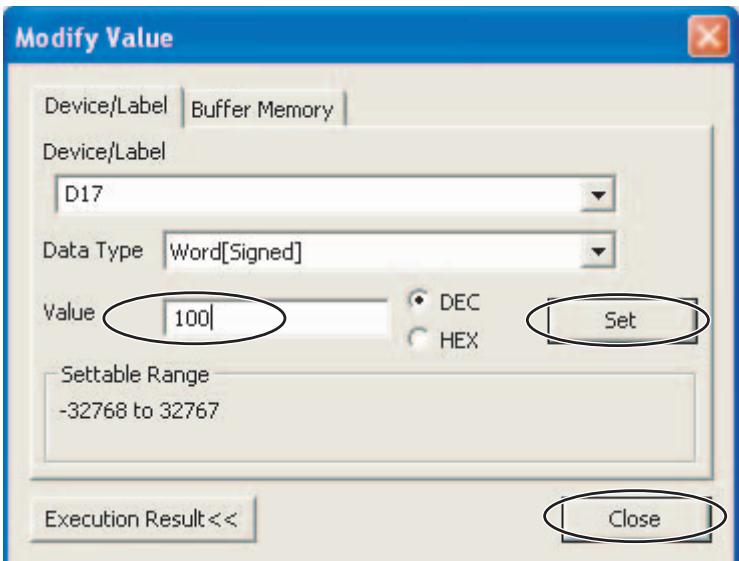Click the Set button

tap(622, 321)
